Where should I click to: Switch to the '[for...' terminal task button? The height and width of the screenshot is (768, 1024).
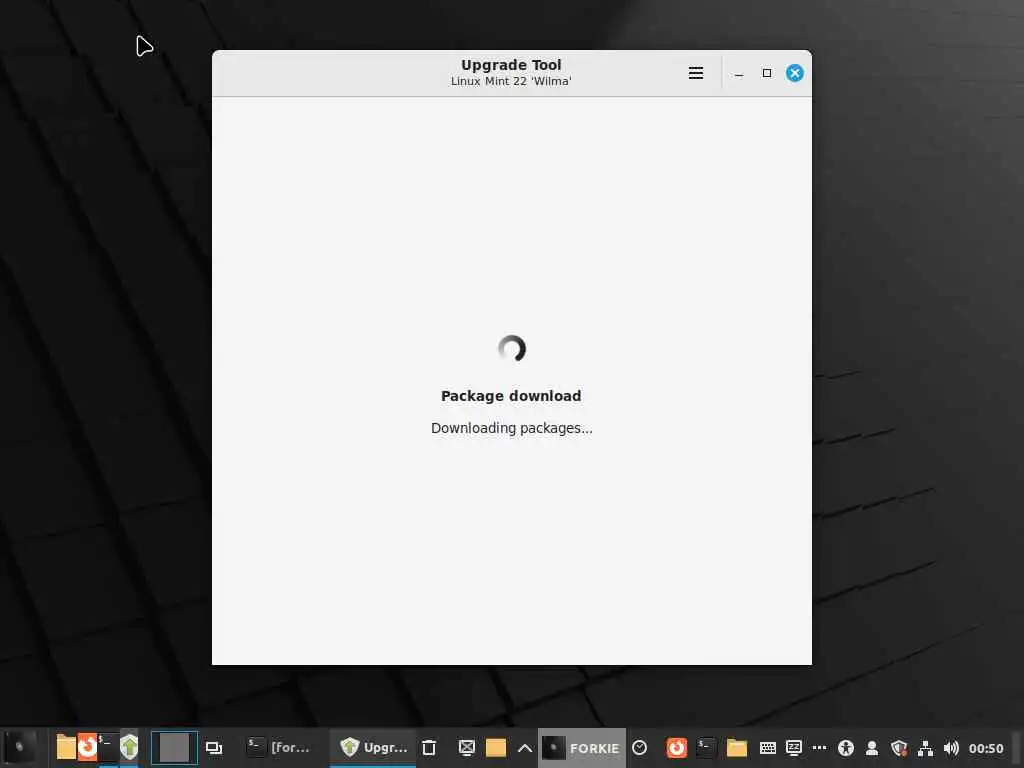279,748
